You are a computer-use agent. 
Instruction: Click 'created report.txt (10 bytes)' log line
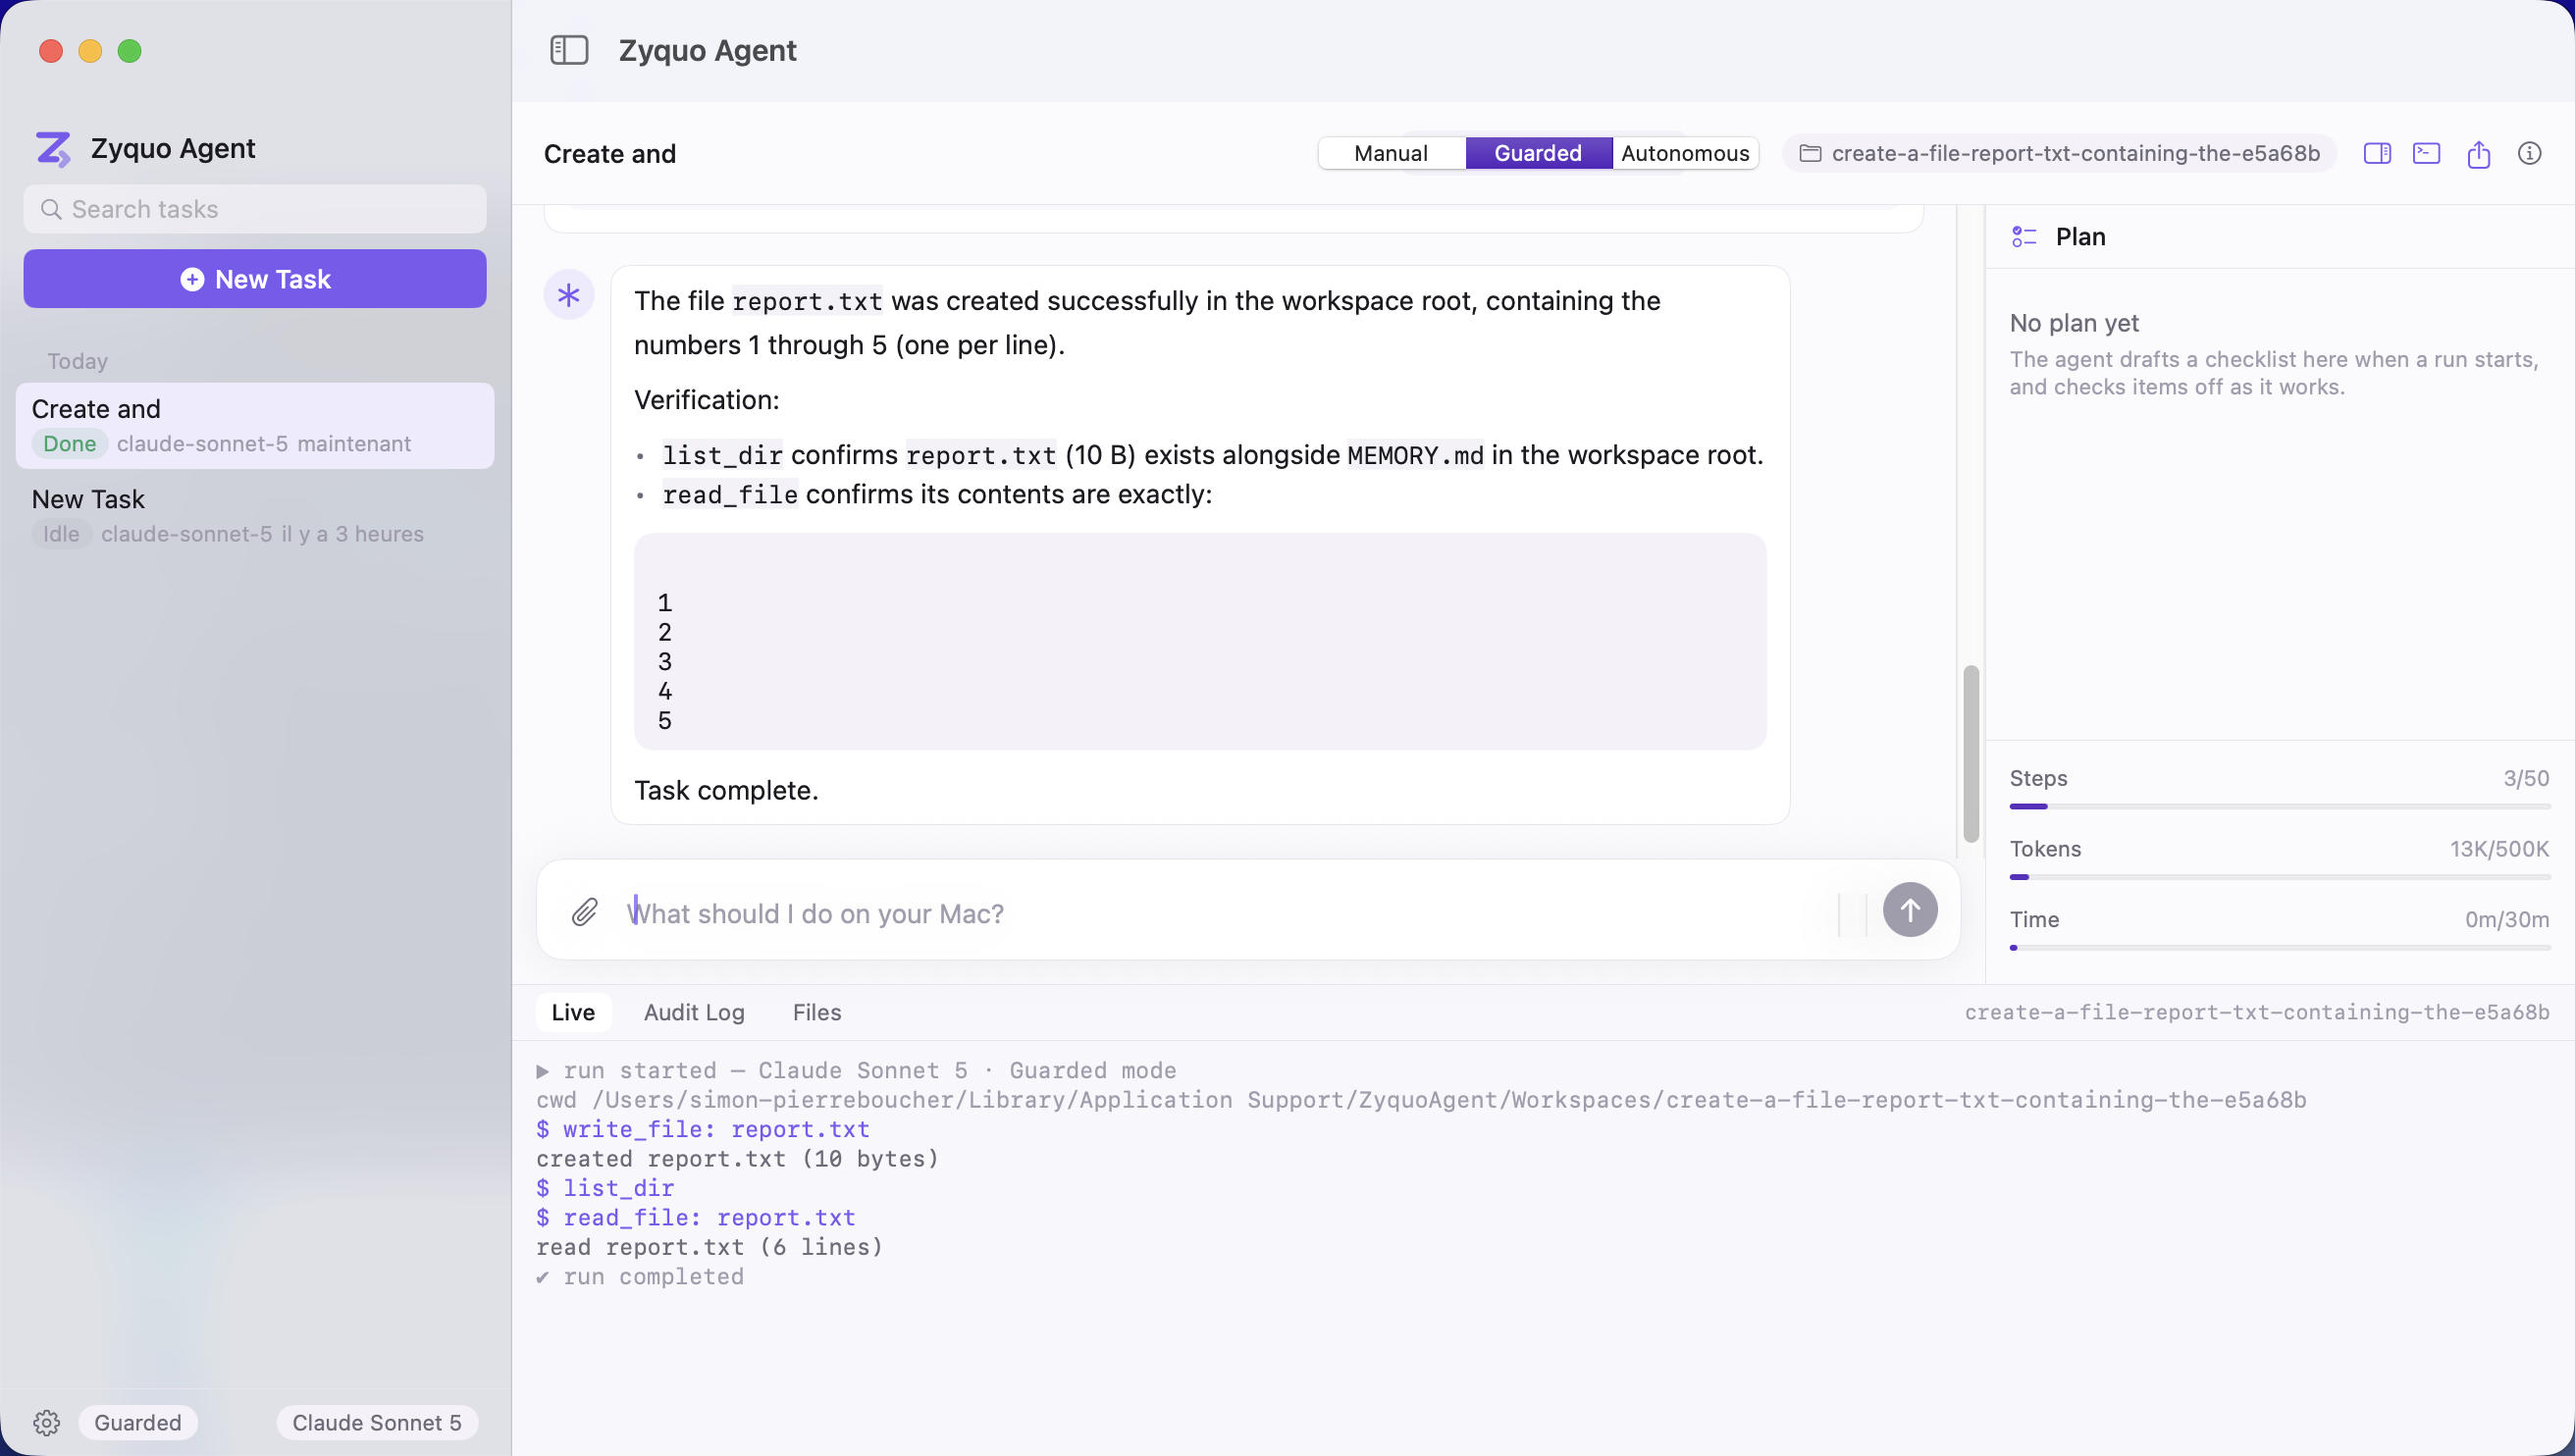pos(738,1159)
